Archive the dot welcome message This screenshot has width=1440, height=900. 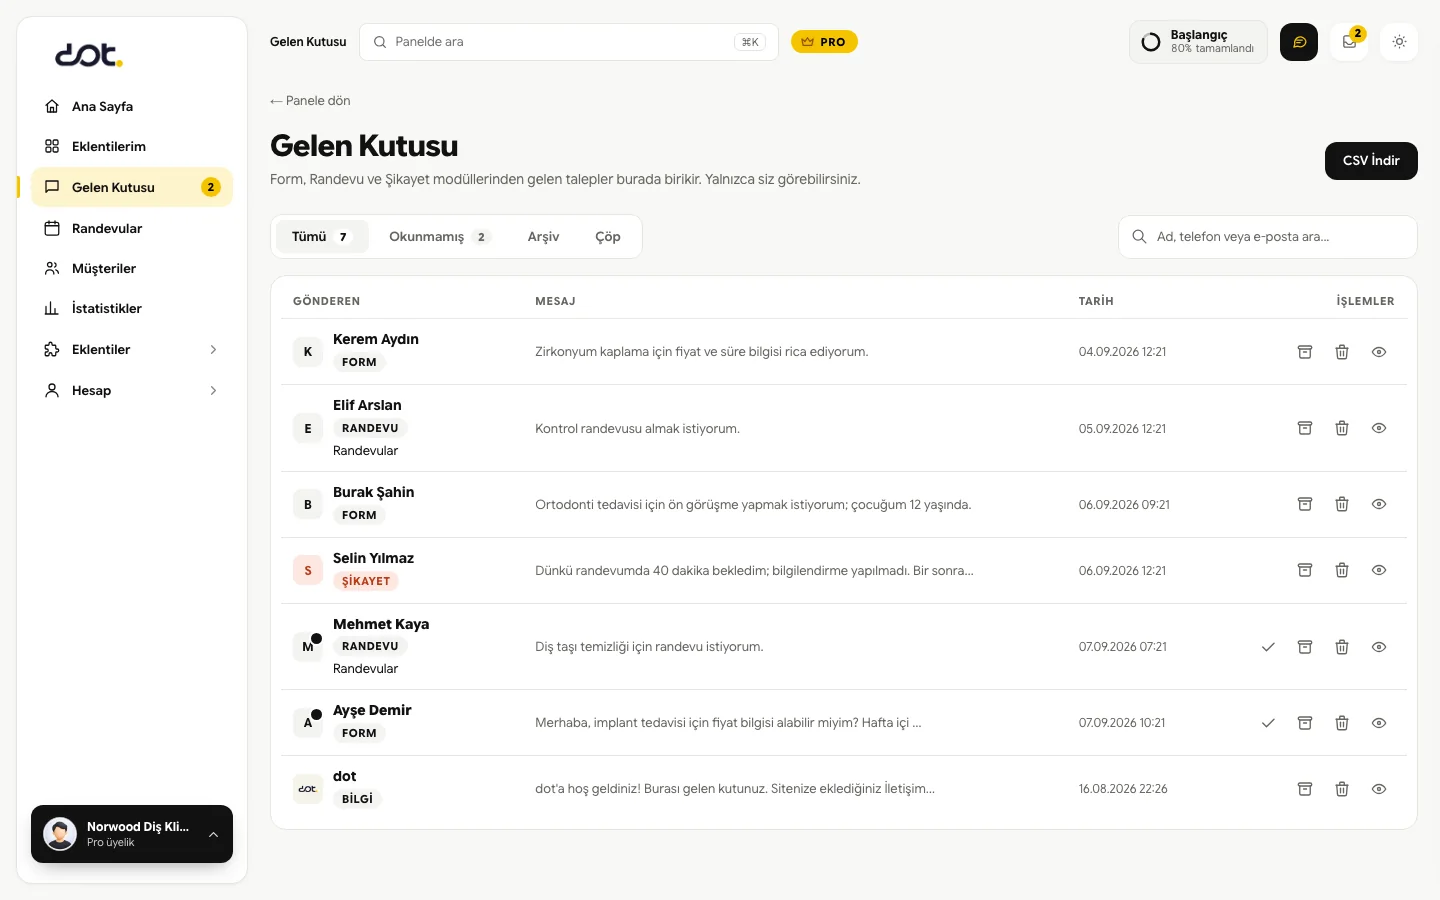[x=1305, y=789]
